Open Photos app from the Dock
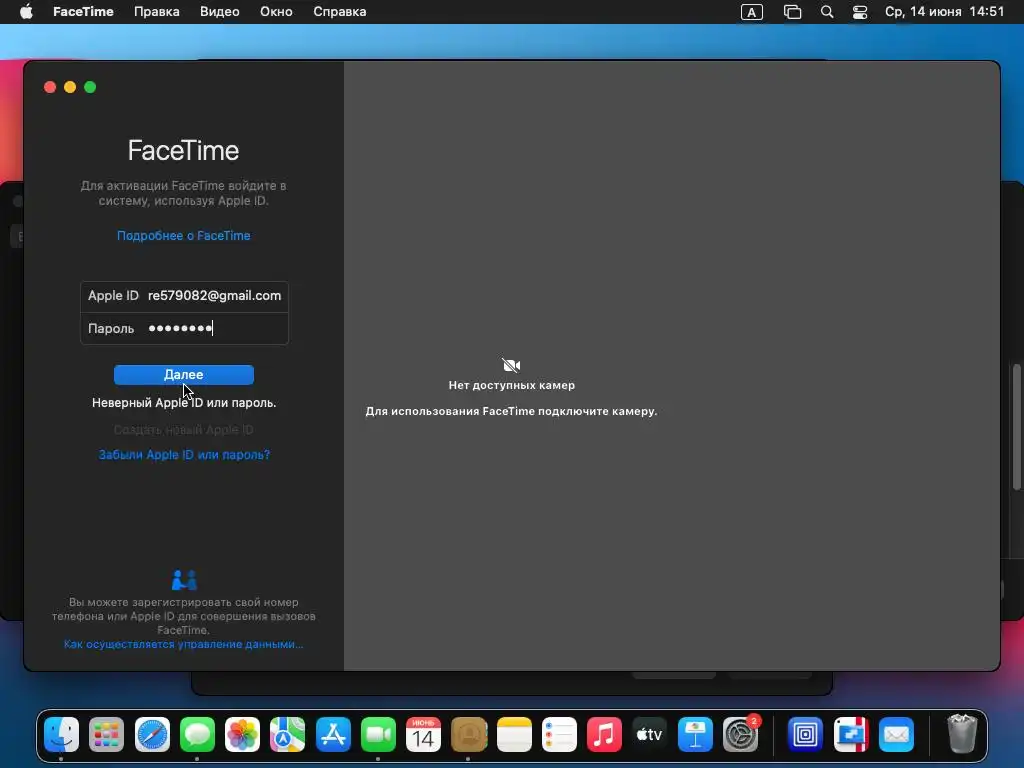This screenshot has width=1024, height=768. coord(242,734)
